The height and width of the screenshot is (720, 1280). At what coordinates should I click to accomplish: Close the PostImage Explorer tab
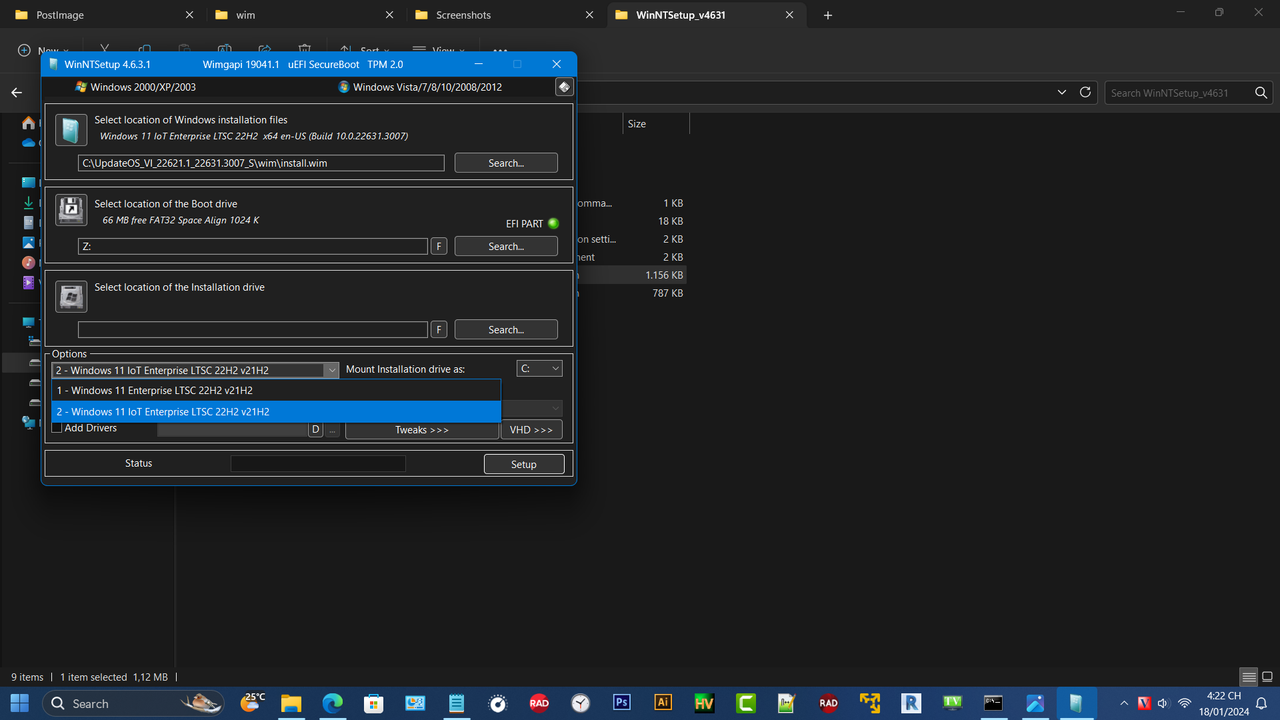pyautogui.click(x=189, y=15)
